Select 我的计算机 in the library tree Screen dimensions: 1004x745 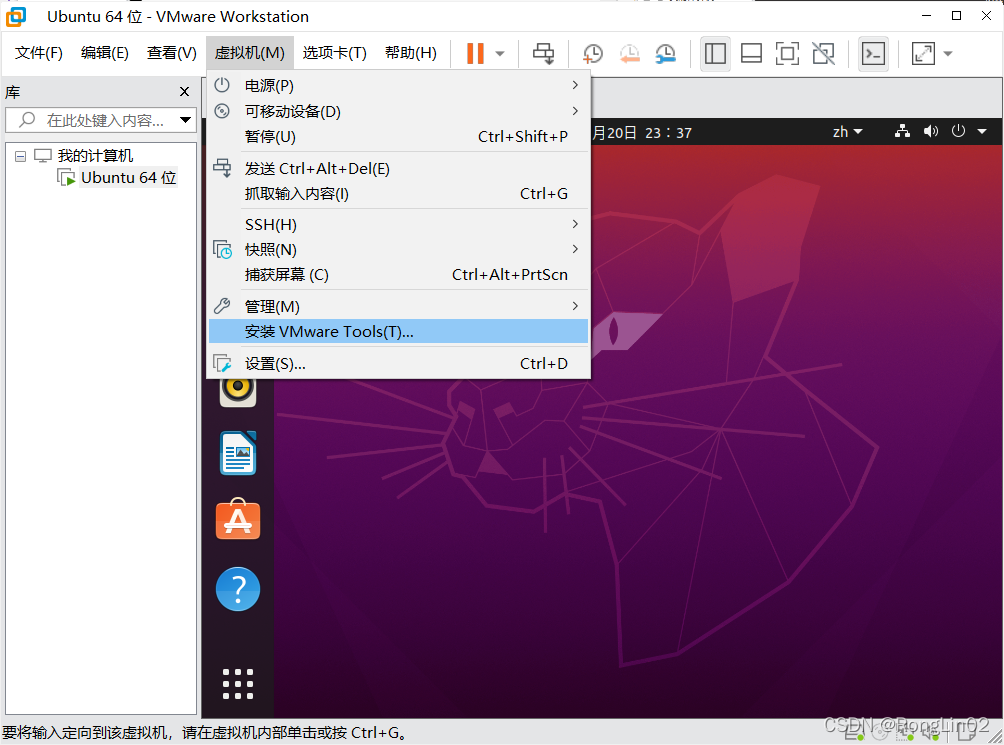pyautogui.click(x=95, y=156)
